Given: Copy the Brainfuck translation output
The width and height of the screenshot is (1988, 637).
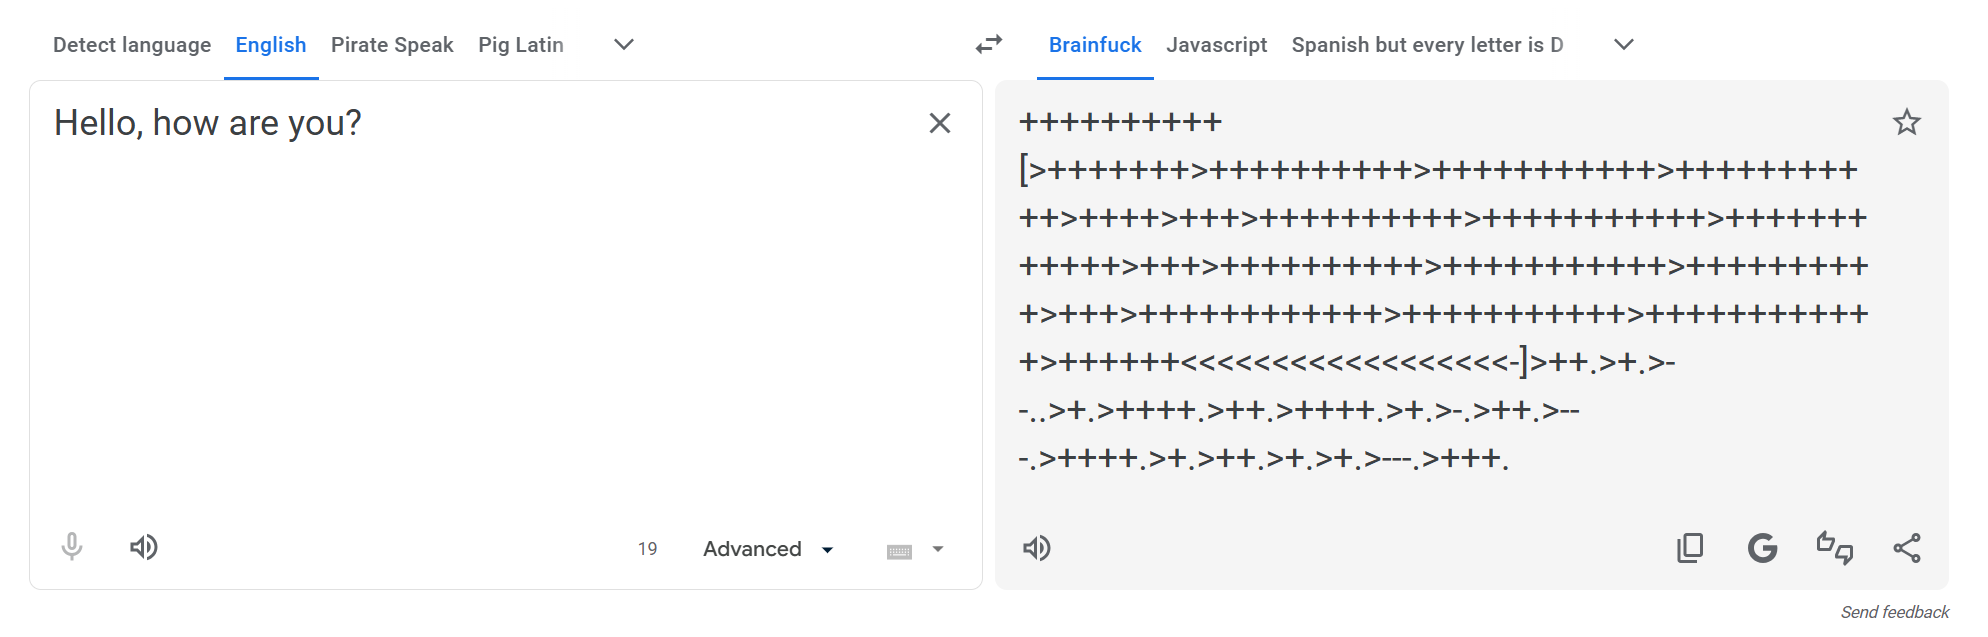Looking at the screenshot, I should pos(1690,547).
